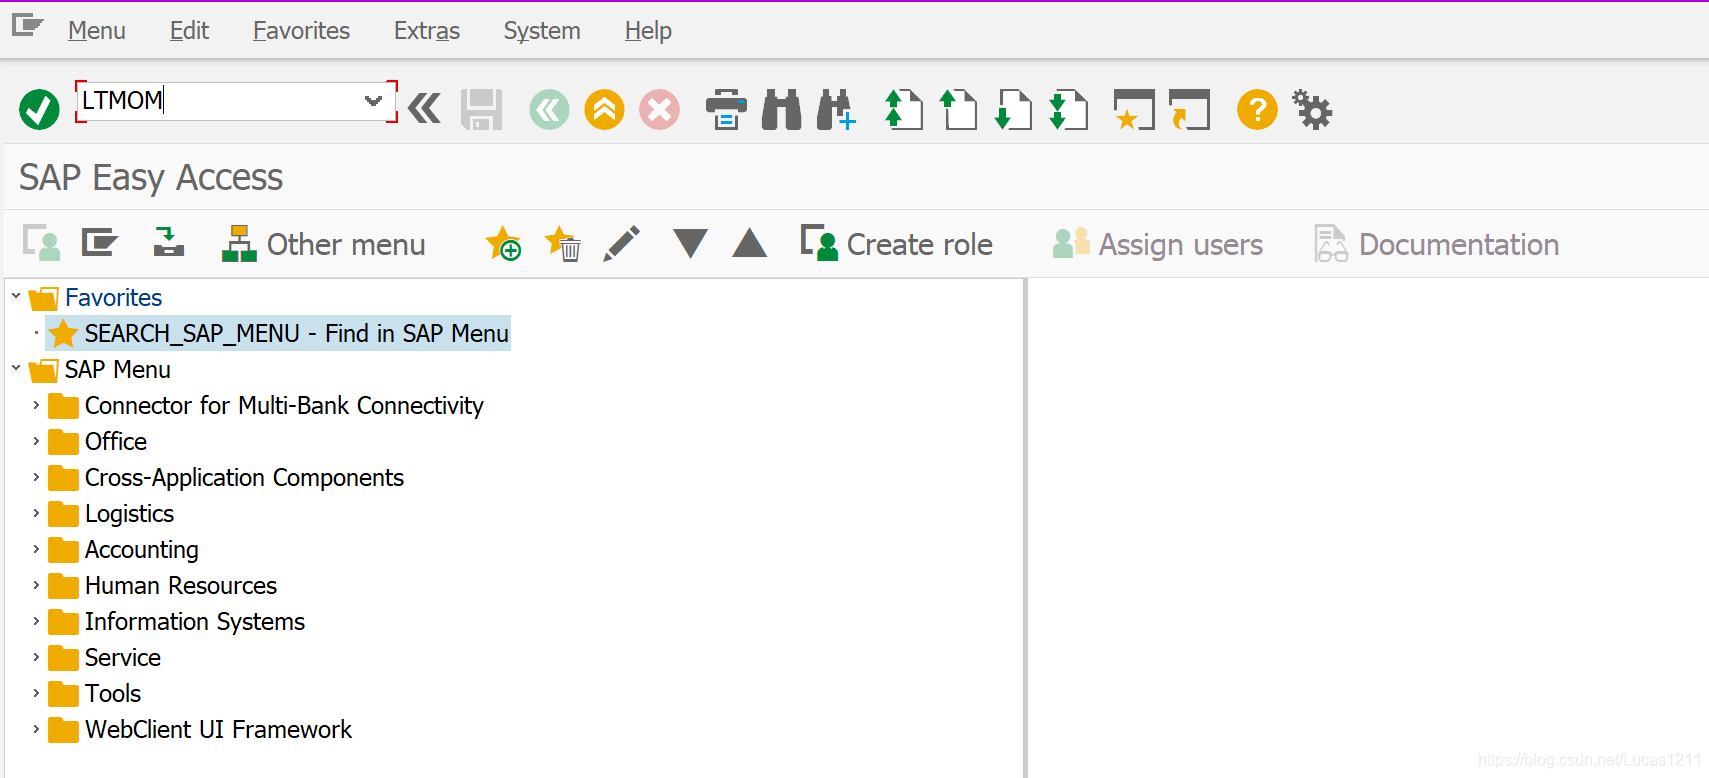Select Information Systems tree item text

click(x=195, y=621)
